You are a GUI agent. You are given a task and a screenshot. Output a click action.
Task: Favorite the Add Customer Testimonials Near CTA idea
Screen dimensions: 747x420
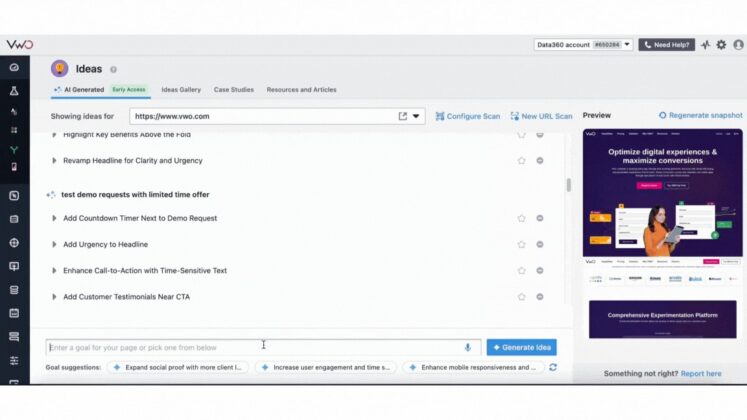click(x=521, y=297)
